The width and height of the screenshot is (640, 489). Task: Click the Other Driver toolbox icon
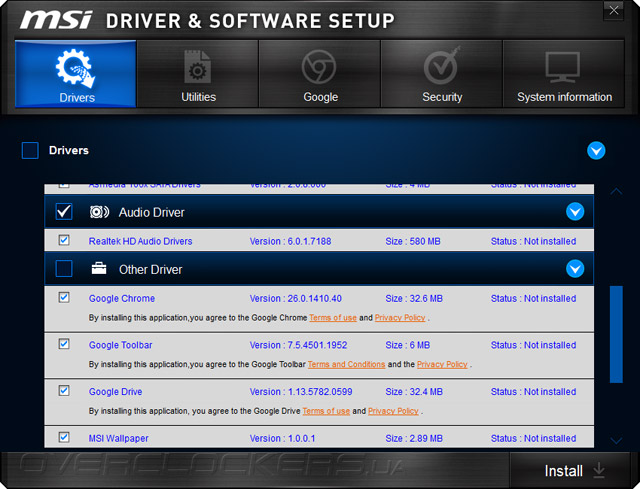99,268
